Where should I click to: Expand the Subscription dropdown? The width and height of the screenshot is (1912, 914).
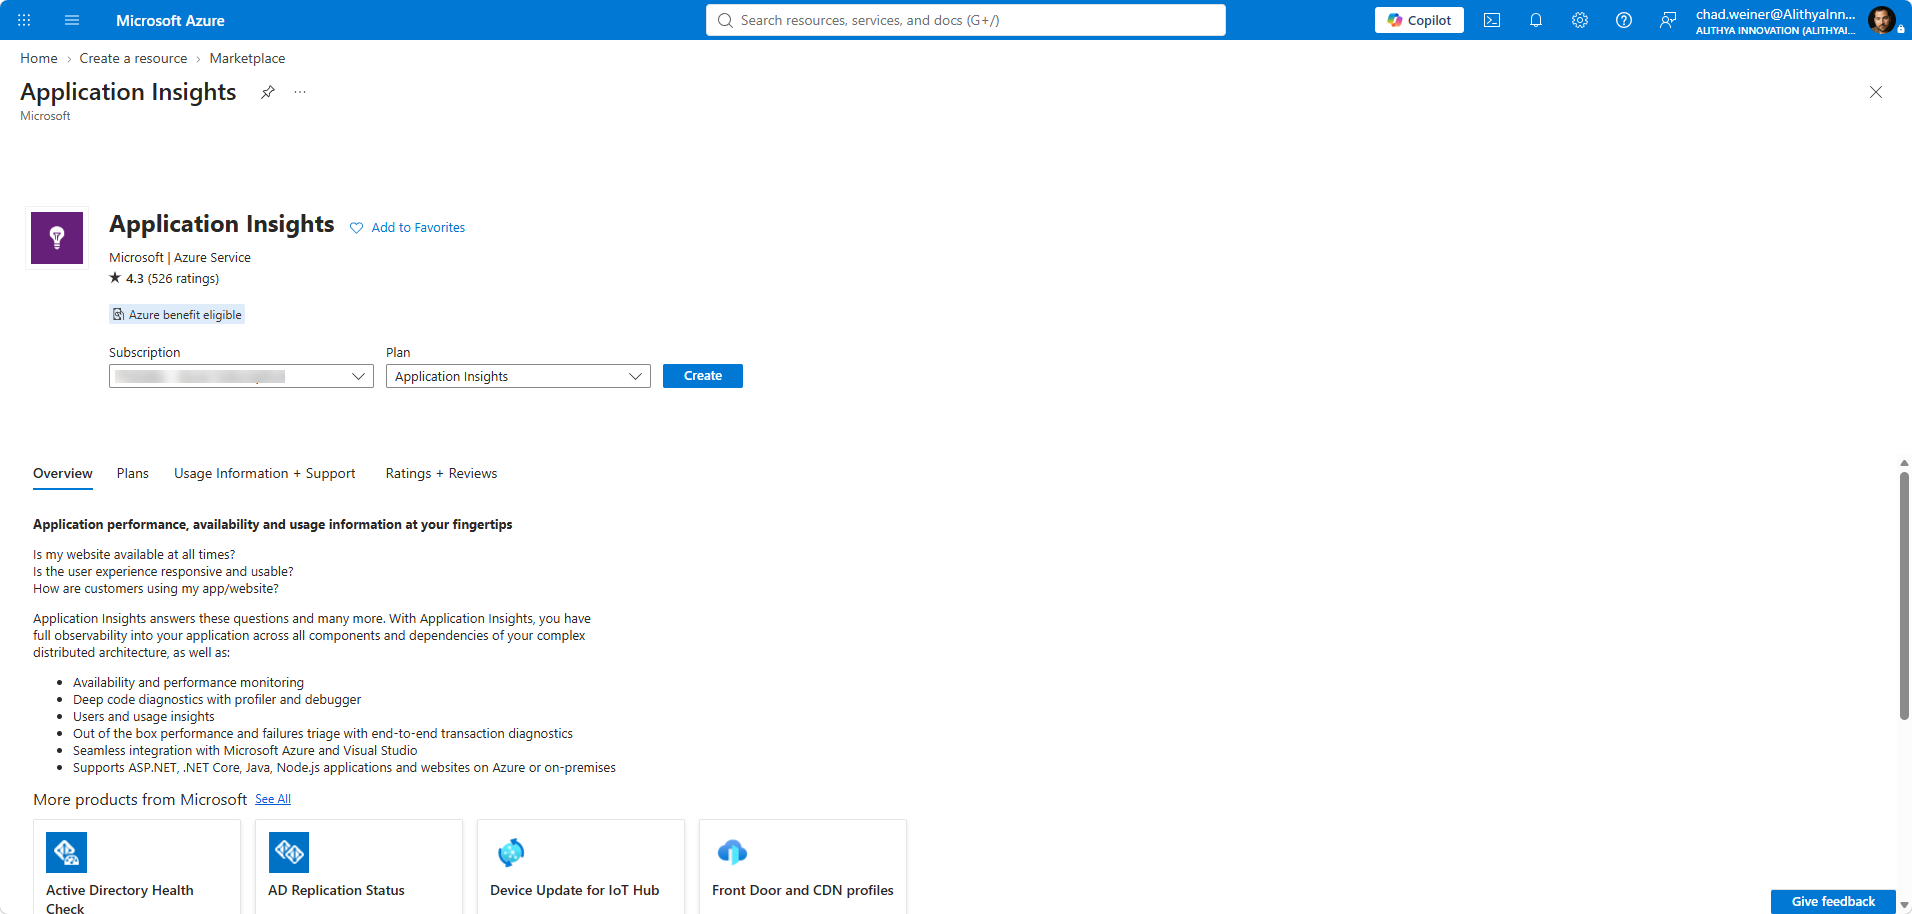pos(241,376)
